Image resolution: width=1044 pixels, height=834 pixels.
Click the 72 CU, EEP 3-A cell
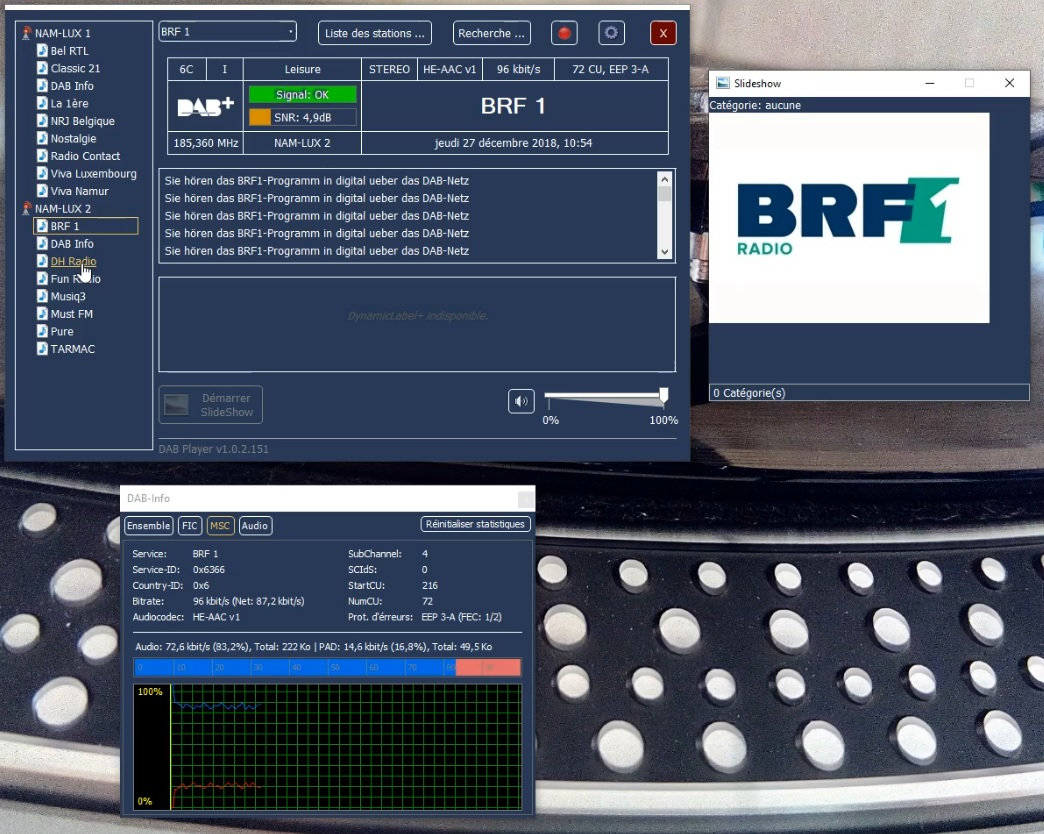[x=611, y=69]
